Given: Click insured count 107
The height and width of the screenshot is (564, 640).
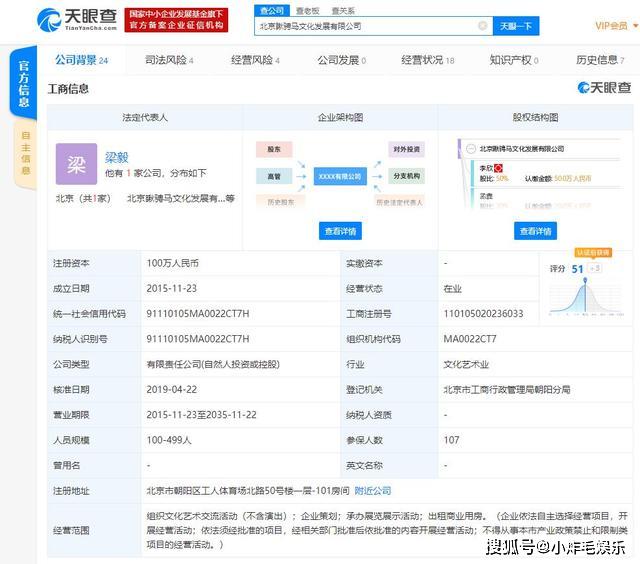Looking at the screenshot, I should pyautogui.click(x=451, y=440).
